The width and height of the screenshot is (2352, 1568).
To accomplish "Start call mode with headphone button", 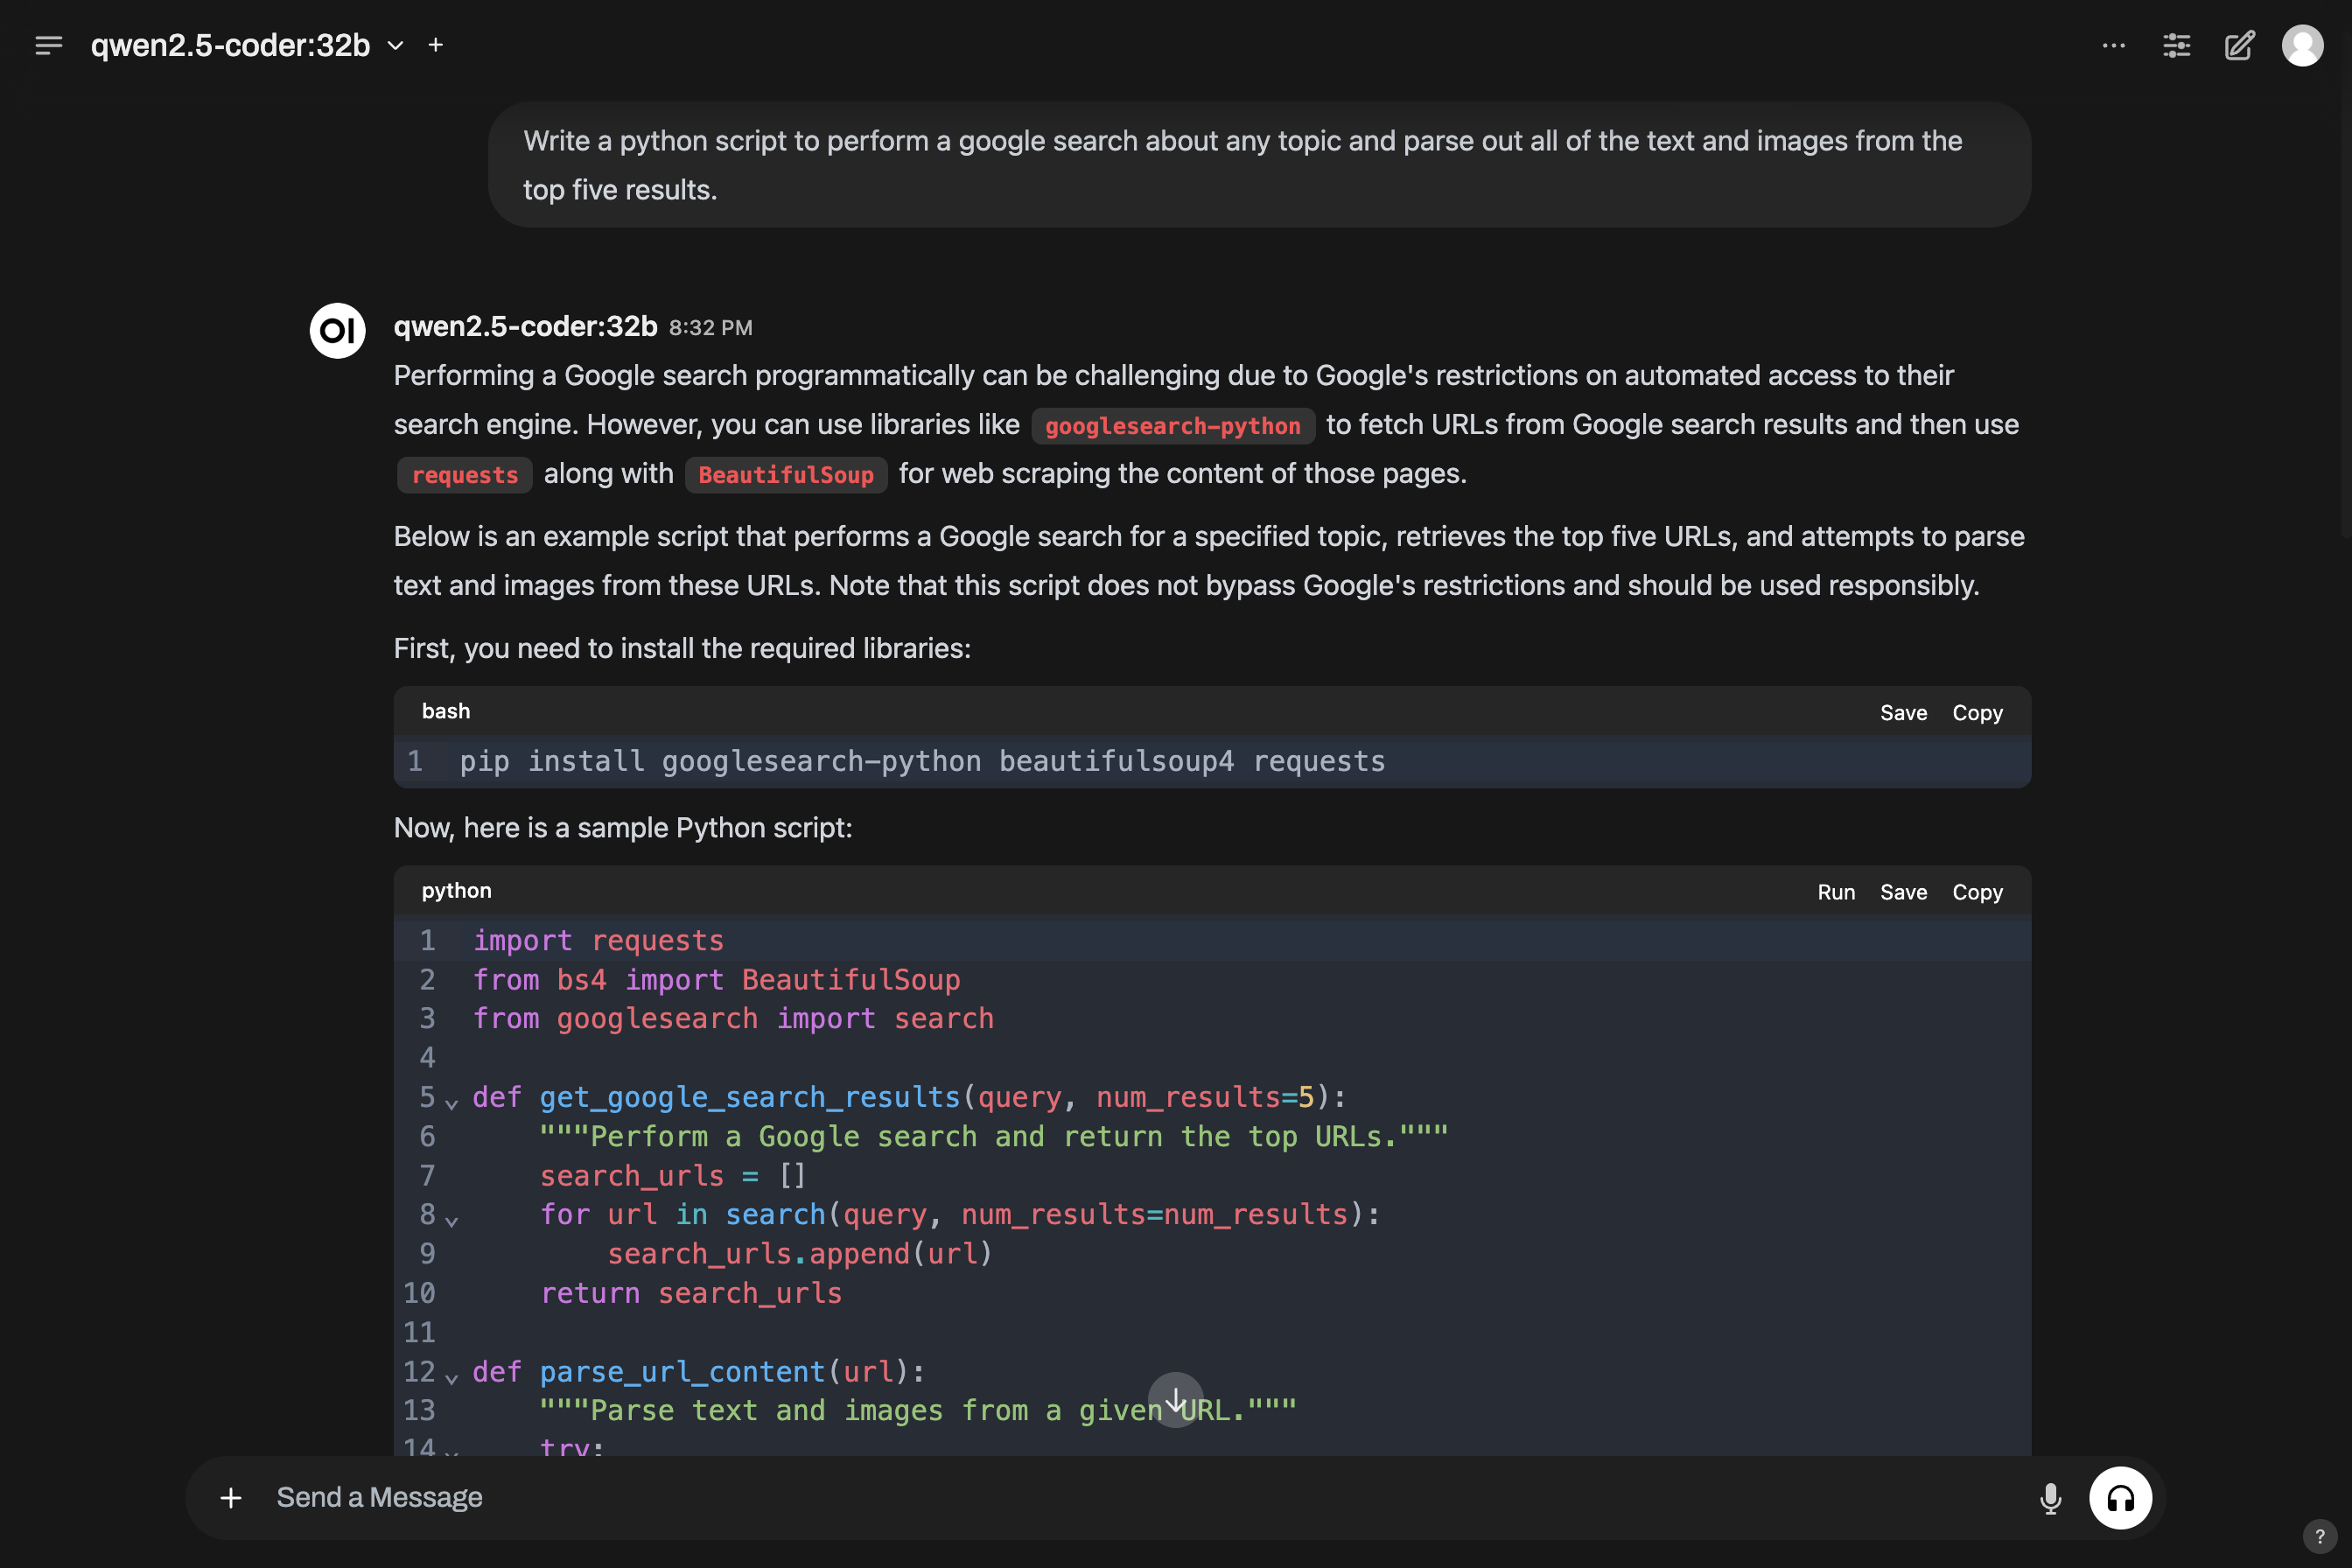I will click(2120, 1497).
